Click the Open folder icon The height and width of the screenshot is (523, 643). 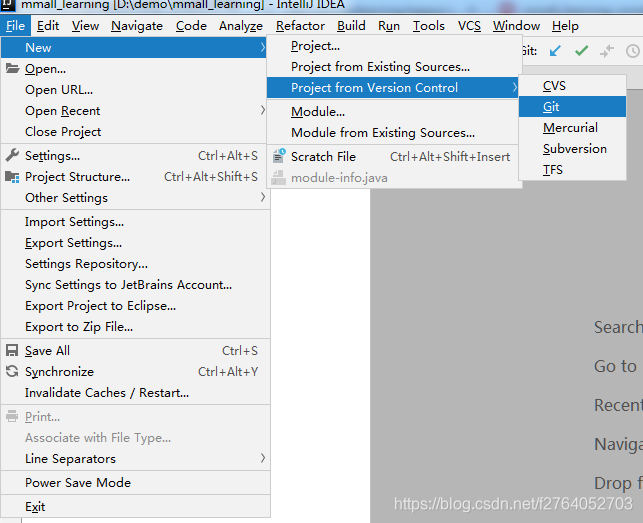tap(12, 68)
